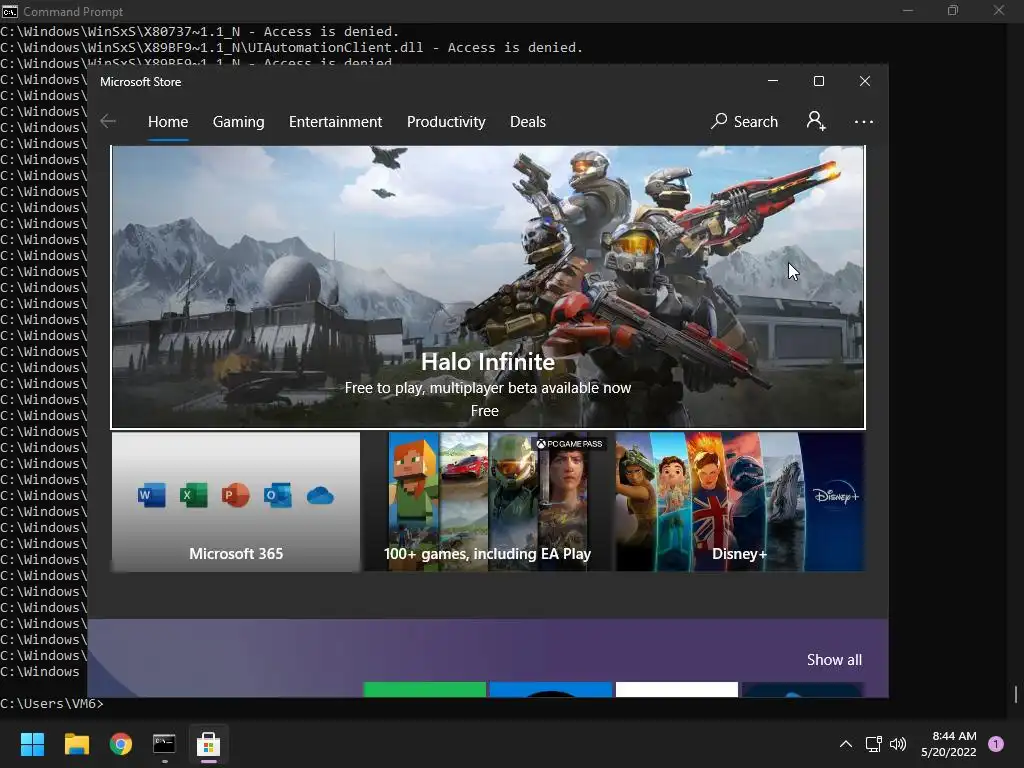
Task: Open Search in Microsoft Store
Action: 744,121
